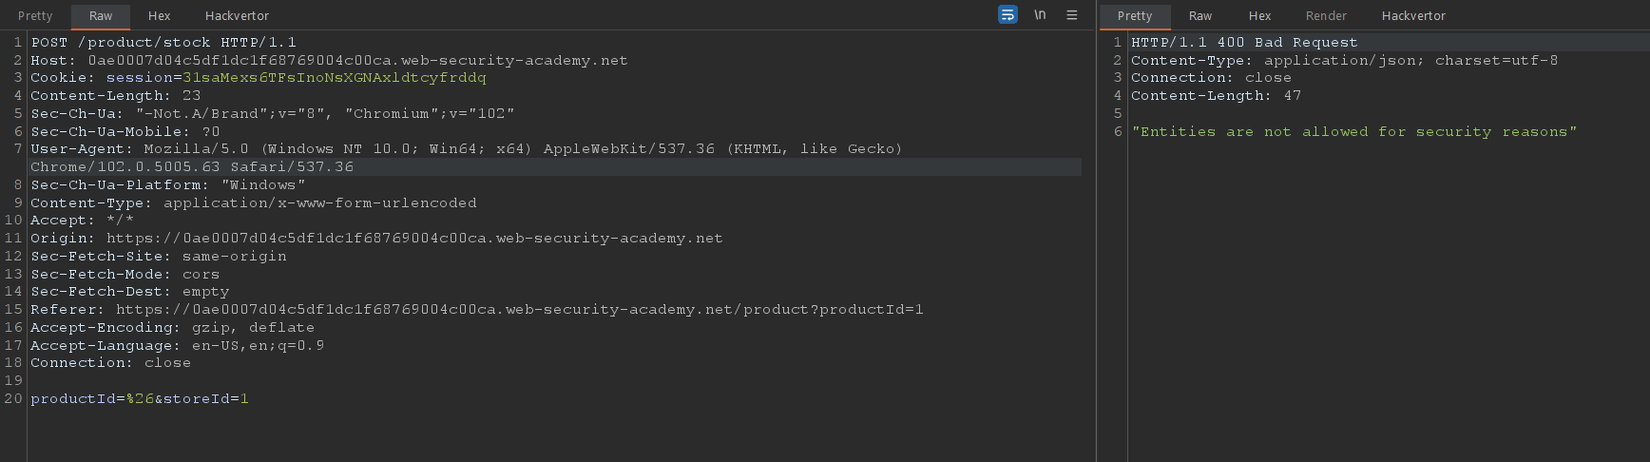Switch response view to Raw tab
Screen dimensions: 1650x462
pyautogui.click(x=1200, y=16)
